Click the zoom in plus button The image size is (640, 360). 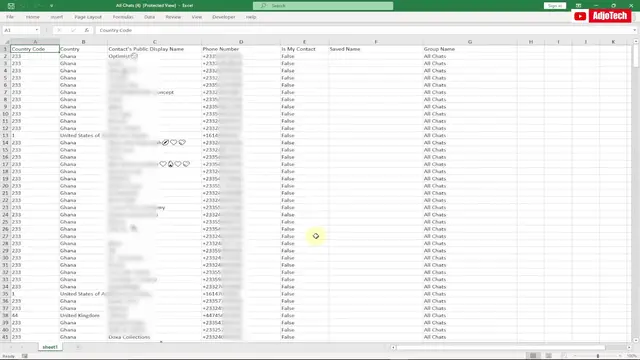[x=620, y=356]
